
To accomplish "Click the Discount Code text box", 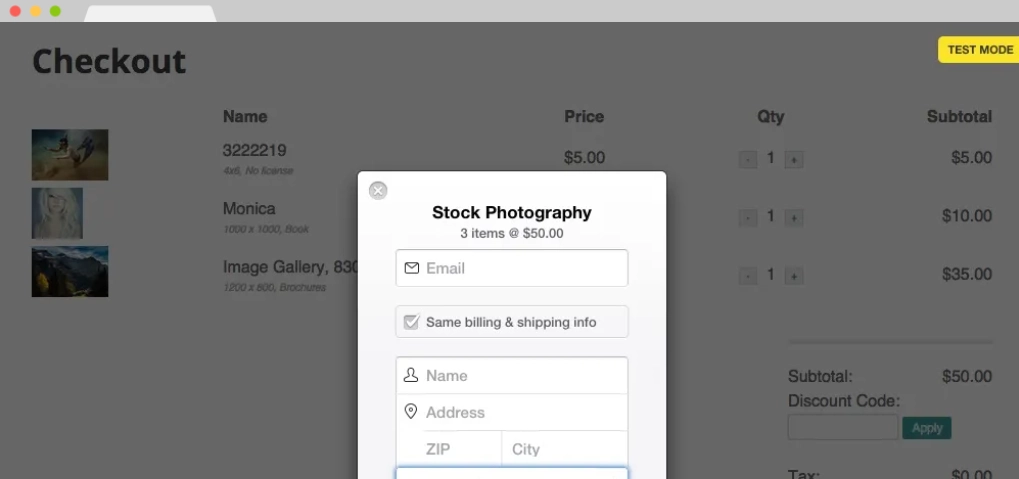I will pos(843,427).
